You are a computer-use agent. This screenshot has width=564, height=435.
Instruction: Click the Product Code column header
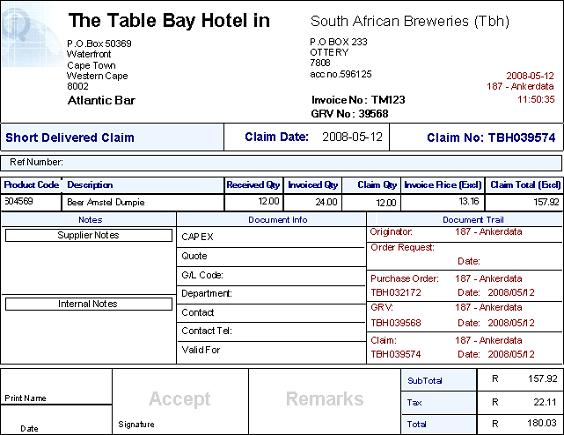tap(31, 185)
